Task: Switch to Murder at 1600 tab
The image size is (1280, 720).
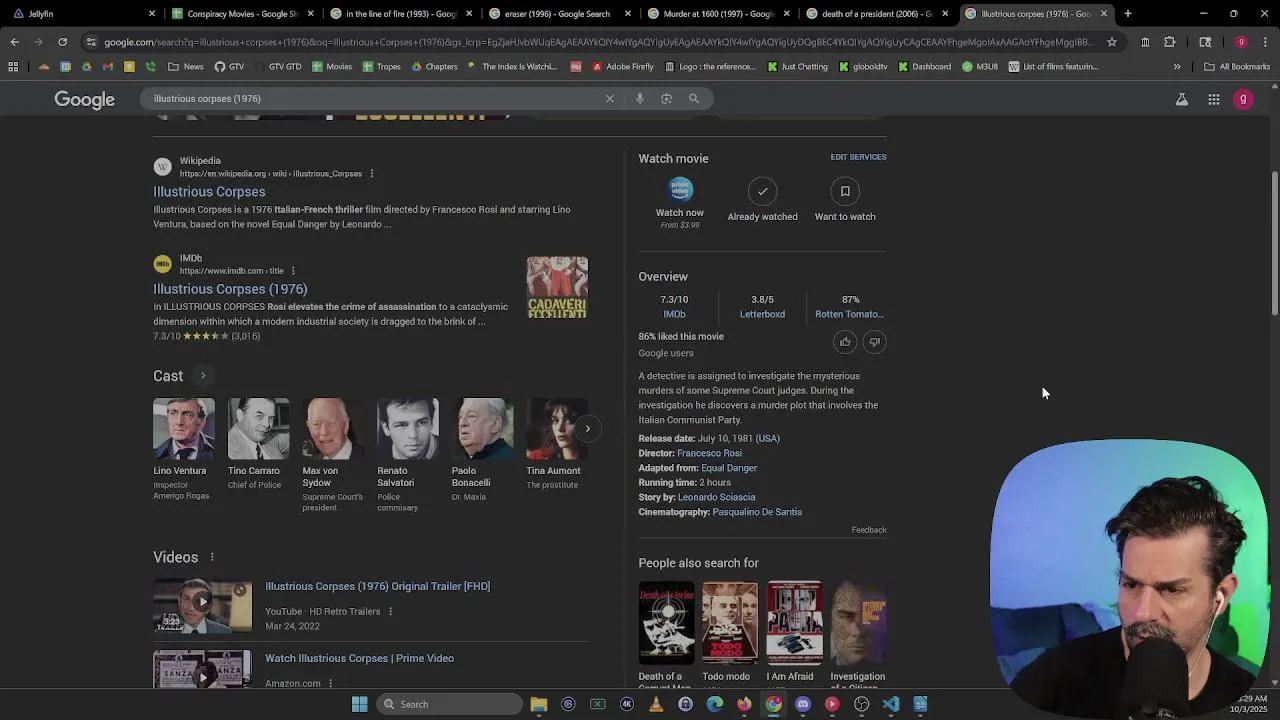Action: [717, 14]
